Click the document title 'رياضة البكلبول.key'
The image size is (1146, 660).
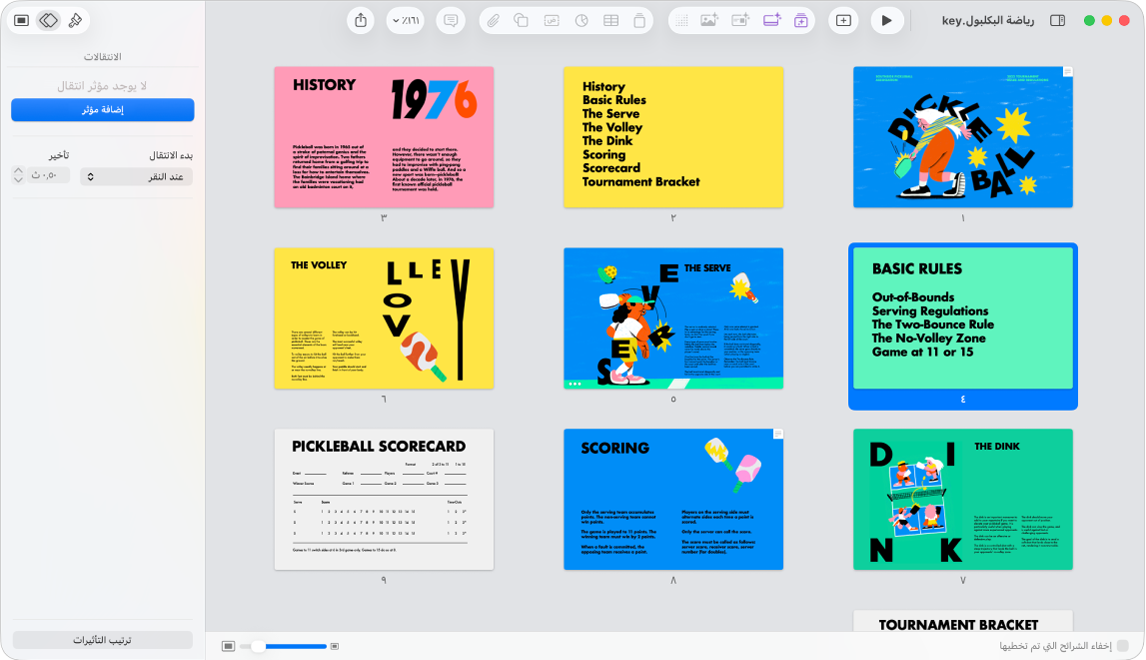pyautogui.click(x=987, y=20)
